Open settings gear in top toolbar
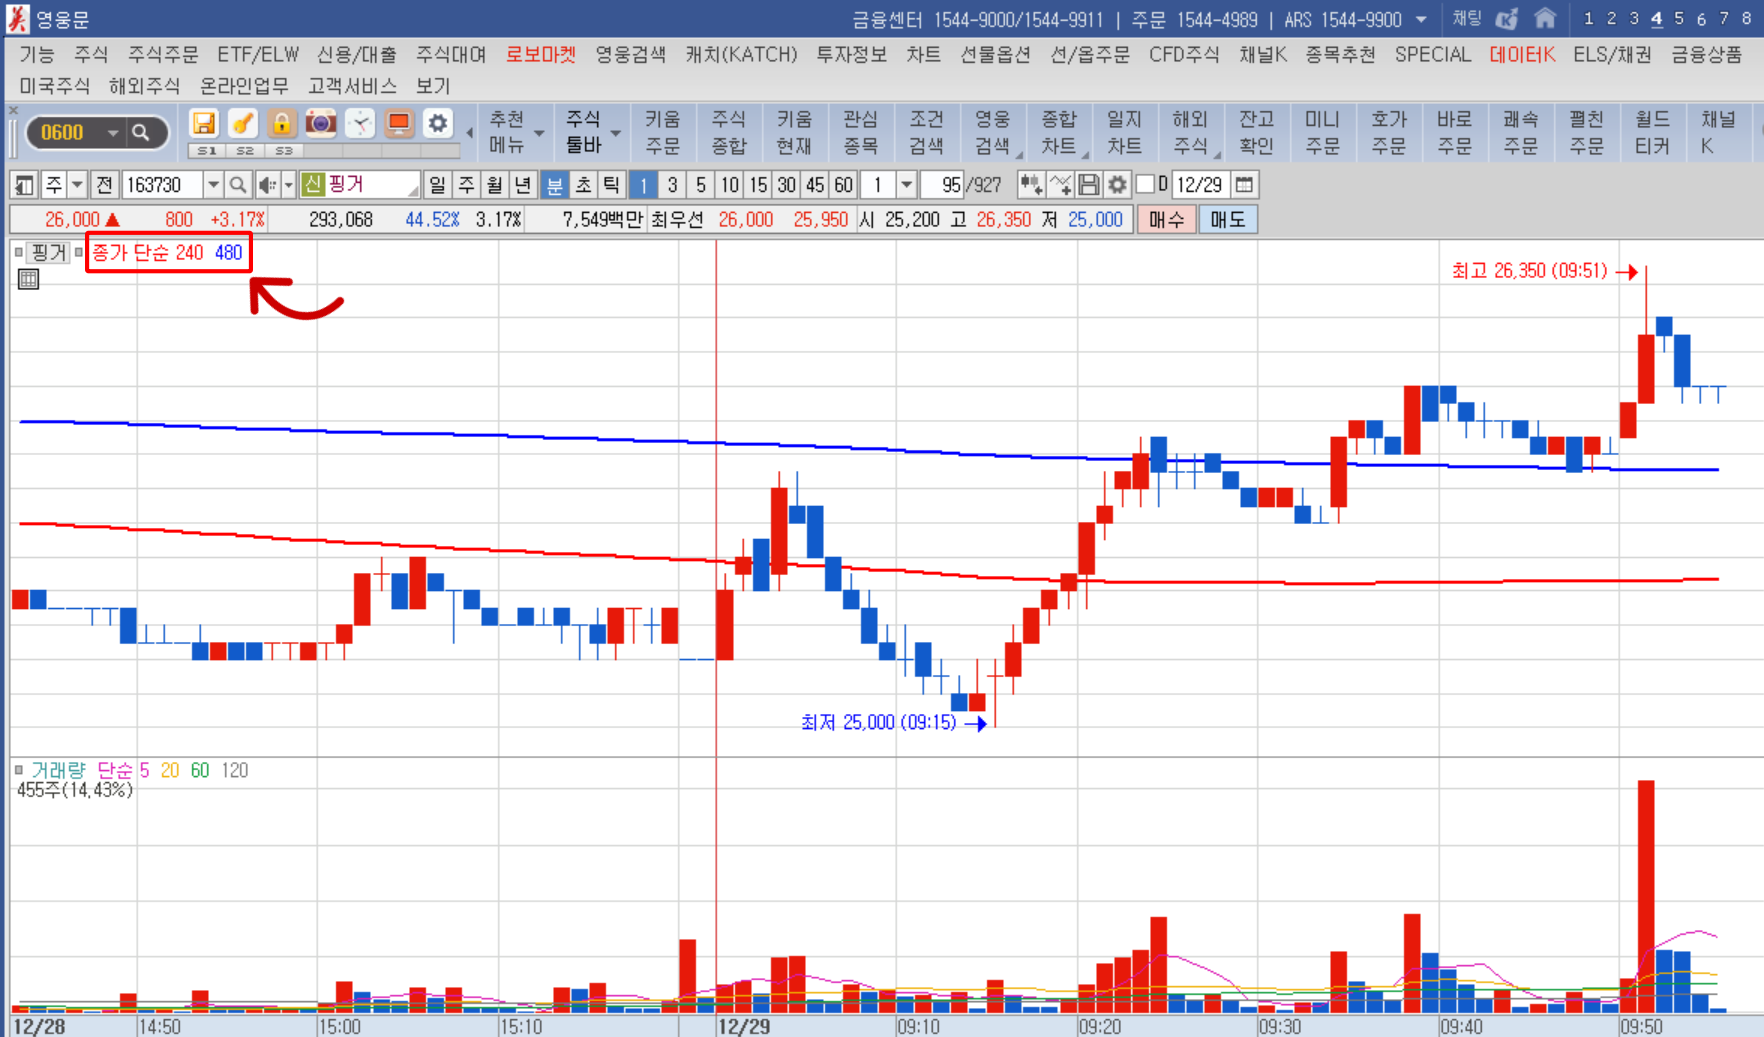The width and height of the screenshot is (1764, 1037). coord(437,123)
